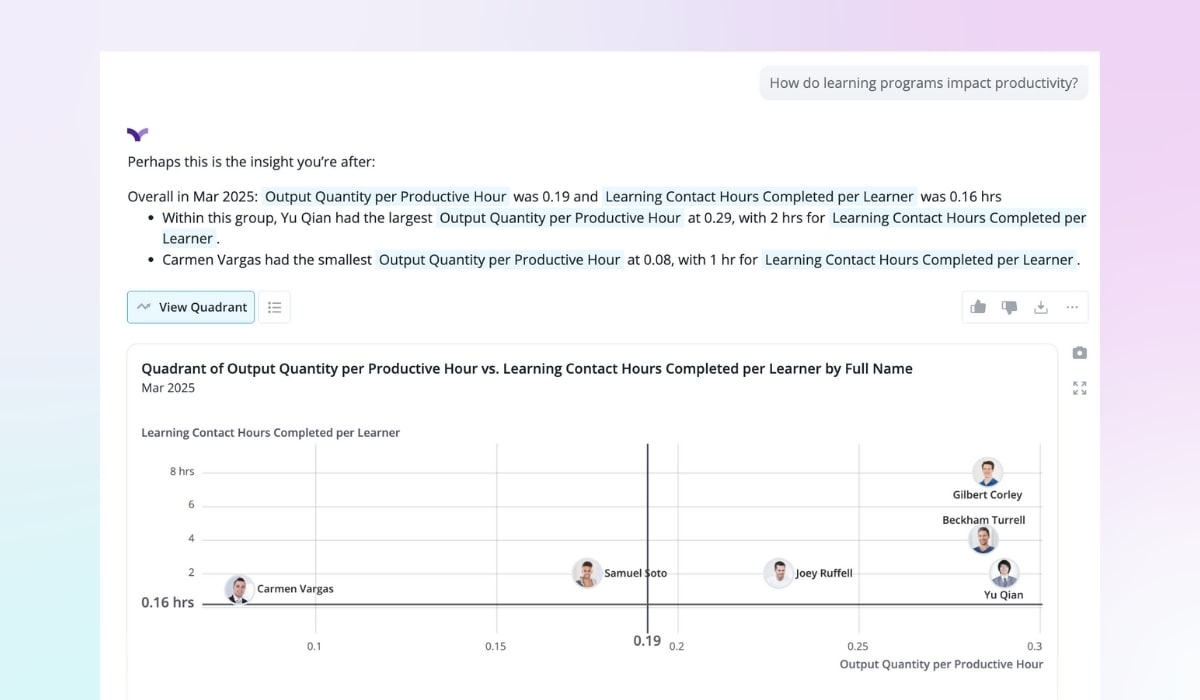
Task: Click the first Output Quantity per Productive Hour tag in the Overall in Mar 2025 line
Action: [386, 197]
